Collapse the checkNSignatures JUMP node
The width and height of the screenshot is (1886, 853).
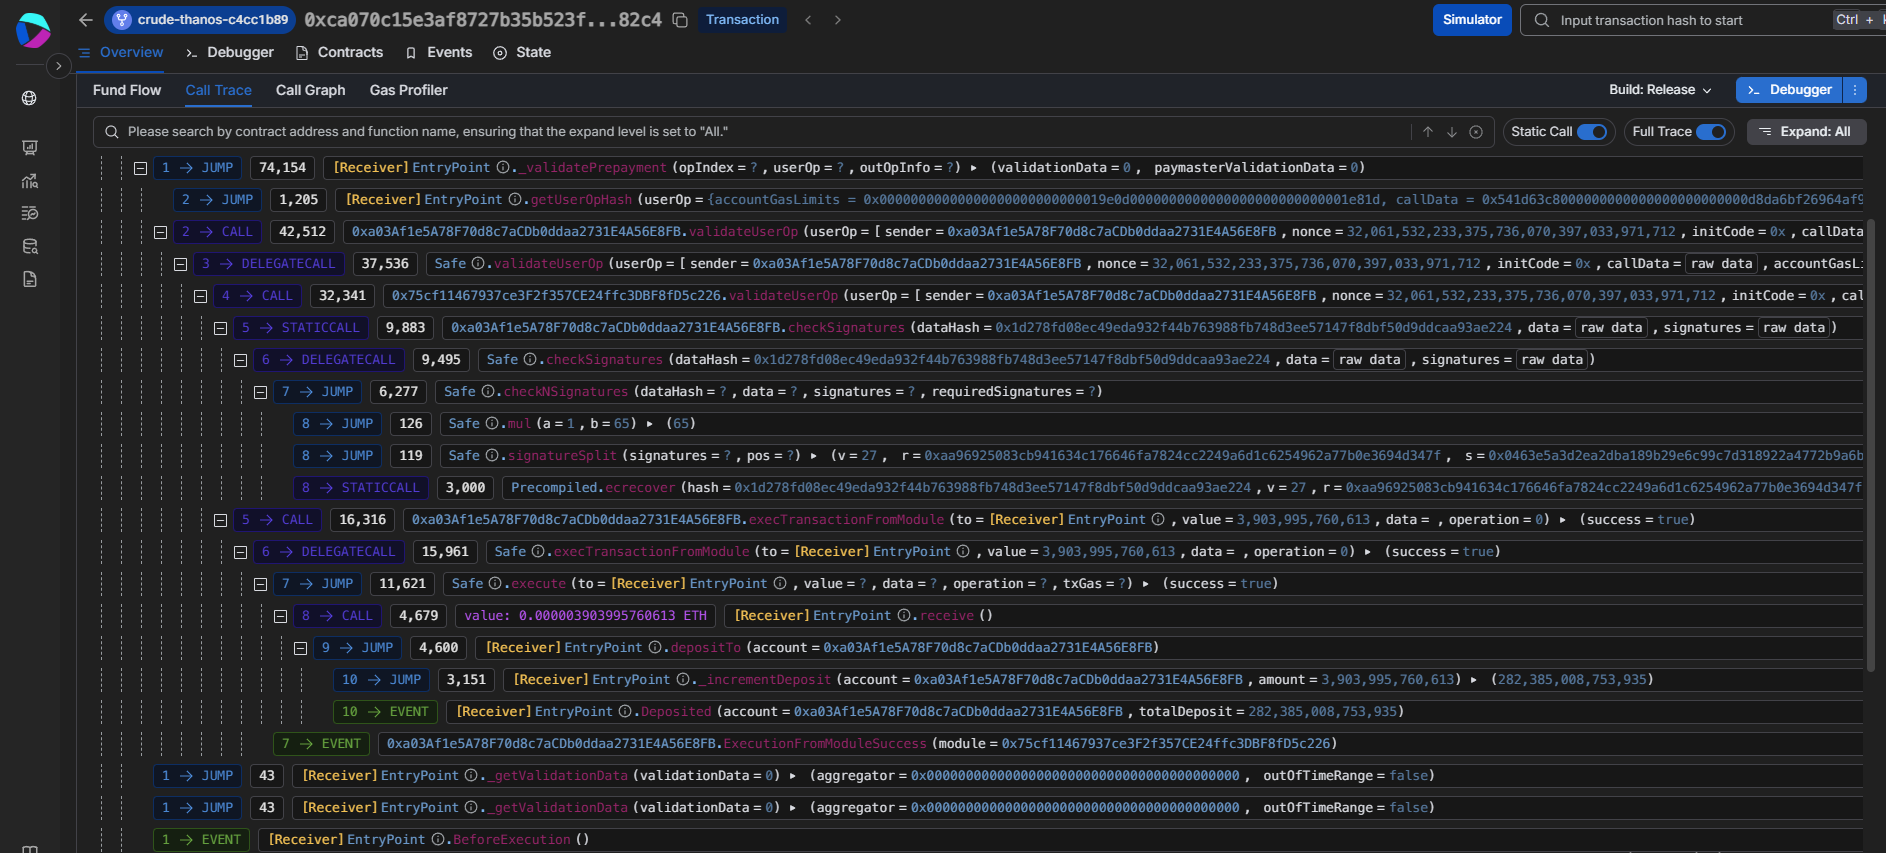[x=261, y=392]
